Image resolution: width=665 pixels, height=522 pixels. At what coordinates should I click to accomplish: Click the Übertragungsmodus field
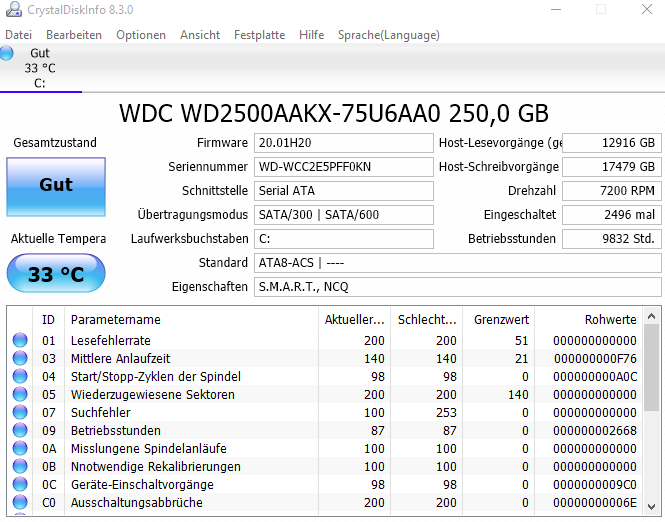tap(344, 215)
